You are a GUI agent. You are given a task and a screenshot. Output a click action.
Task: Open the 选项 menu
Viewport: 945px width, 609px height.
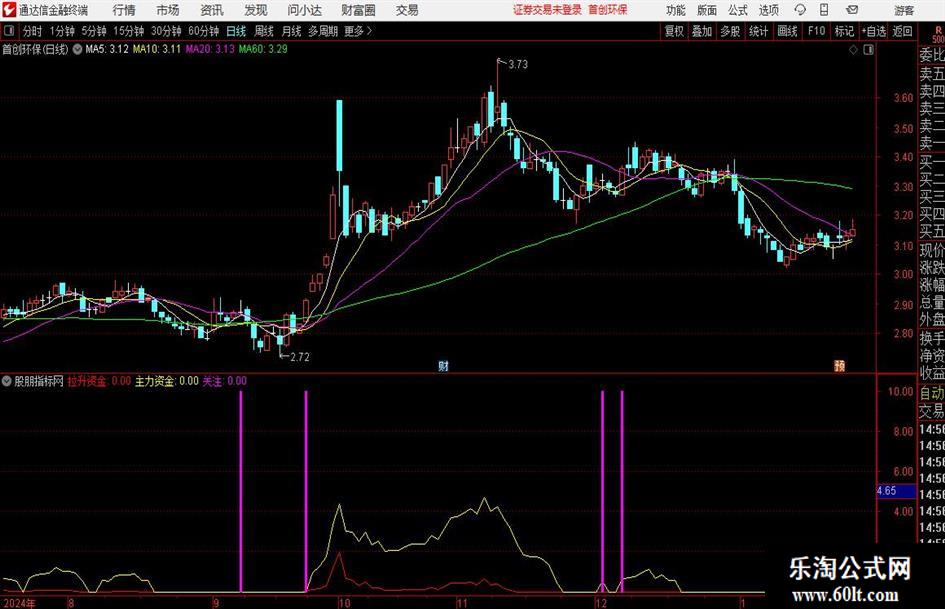click(768, 10)
